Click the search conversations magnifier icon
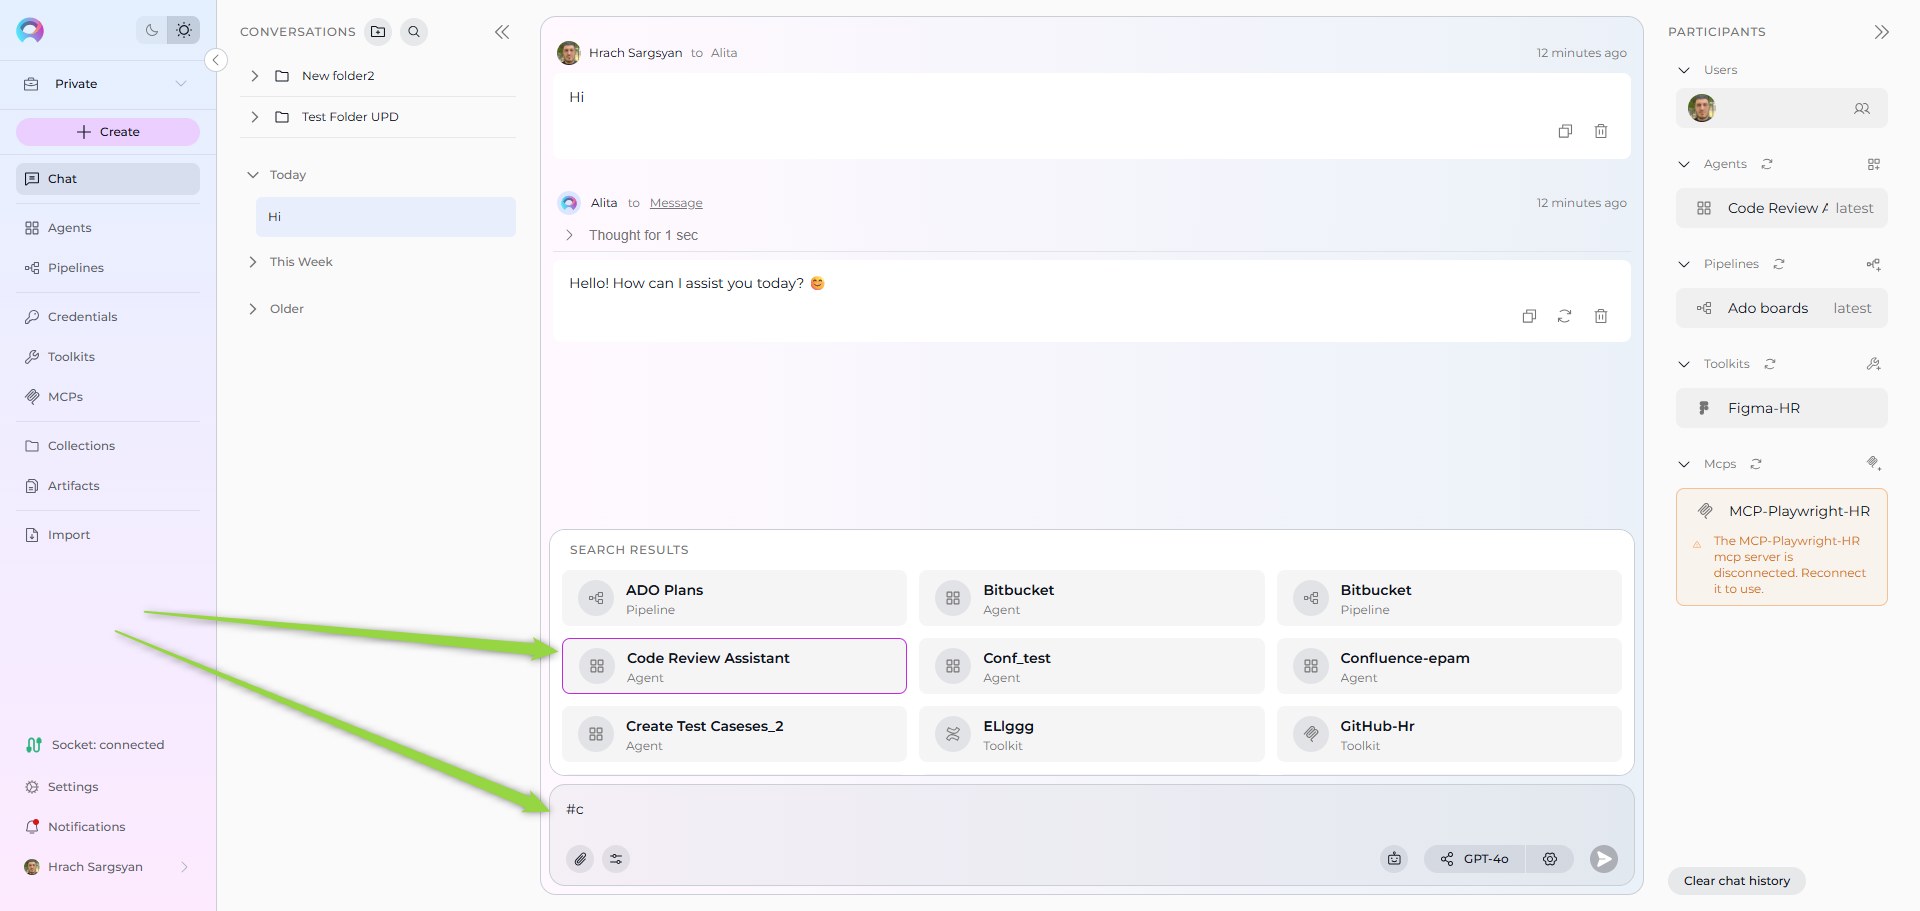This screenshot has width=1920, height=911. tap(414, 32)
